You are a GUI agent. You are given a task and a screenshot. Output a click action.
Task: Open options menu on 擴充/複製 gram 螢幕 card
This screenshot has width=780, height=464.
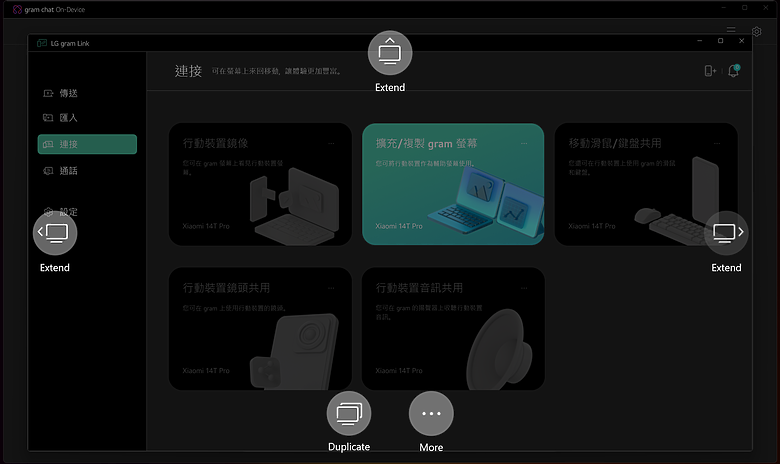pos(524,144)
